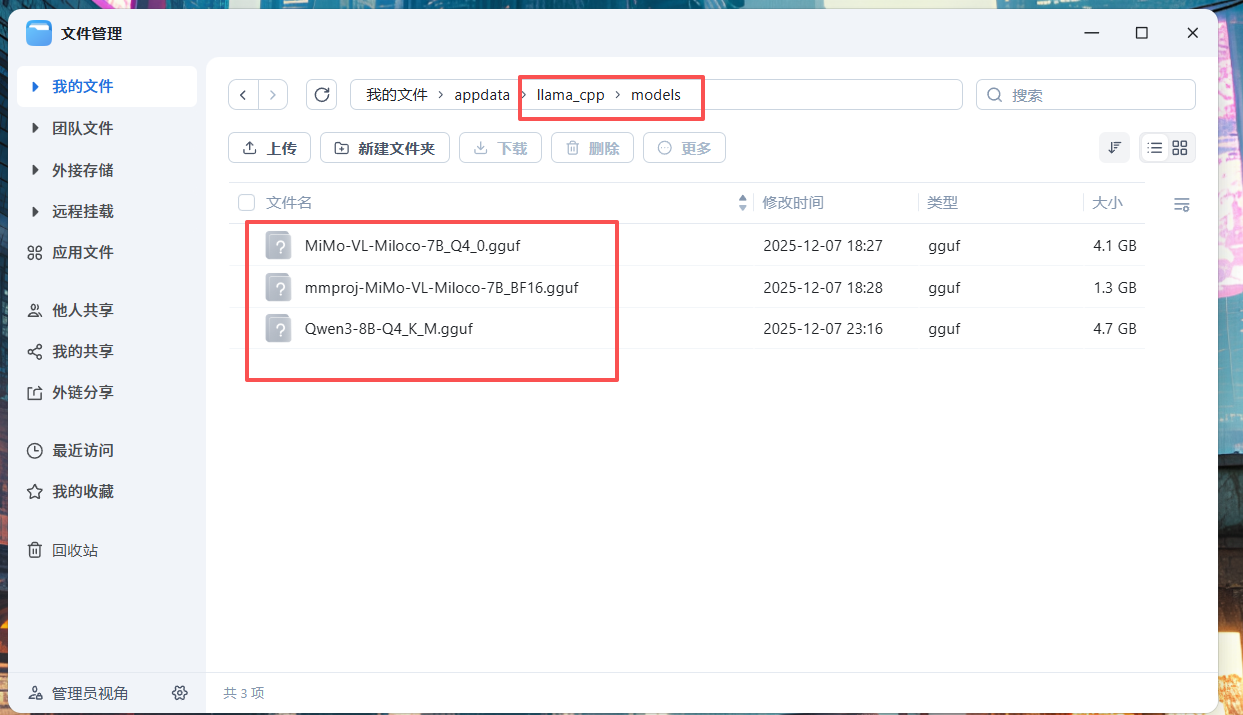Click the file manager app icon in title bar
Viewport: 1243px width, 715px height.
[39, 33]
